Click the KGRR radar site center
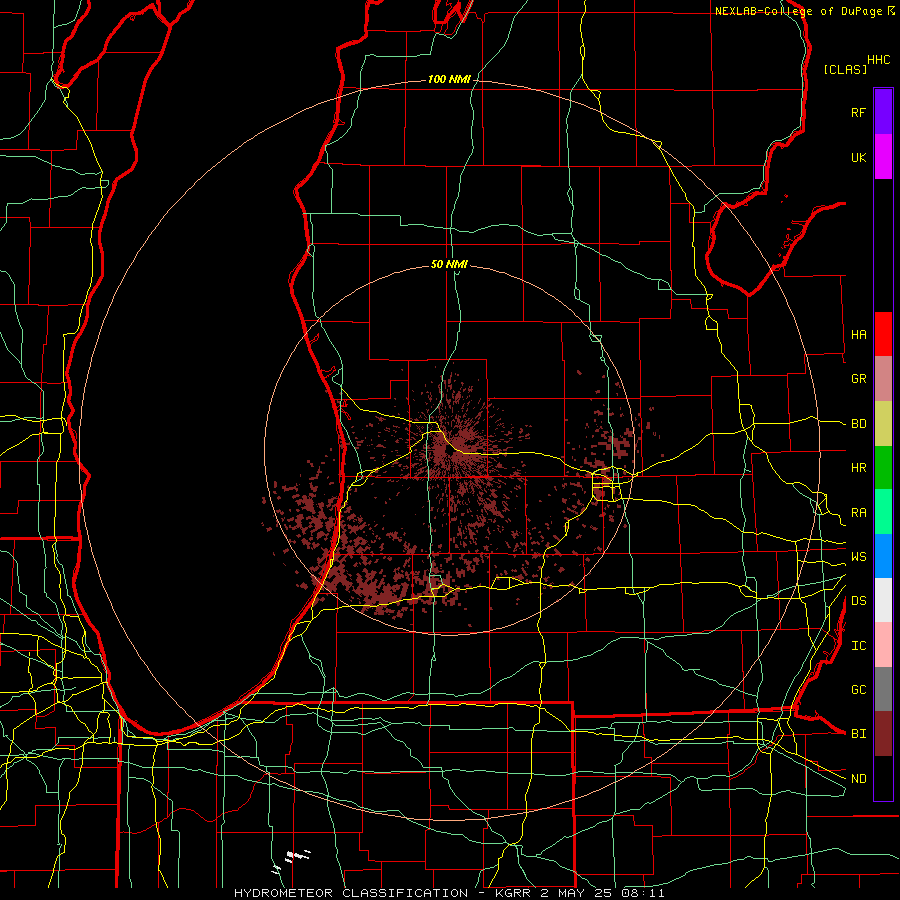 click(x=449, y=452)
